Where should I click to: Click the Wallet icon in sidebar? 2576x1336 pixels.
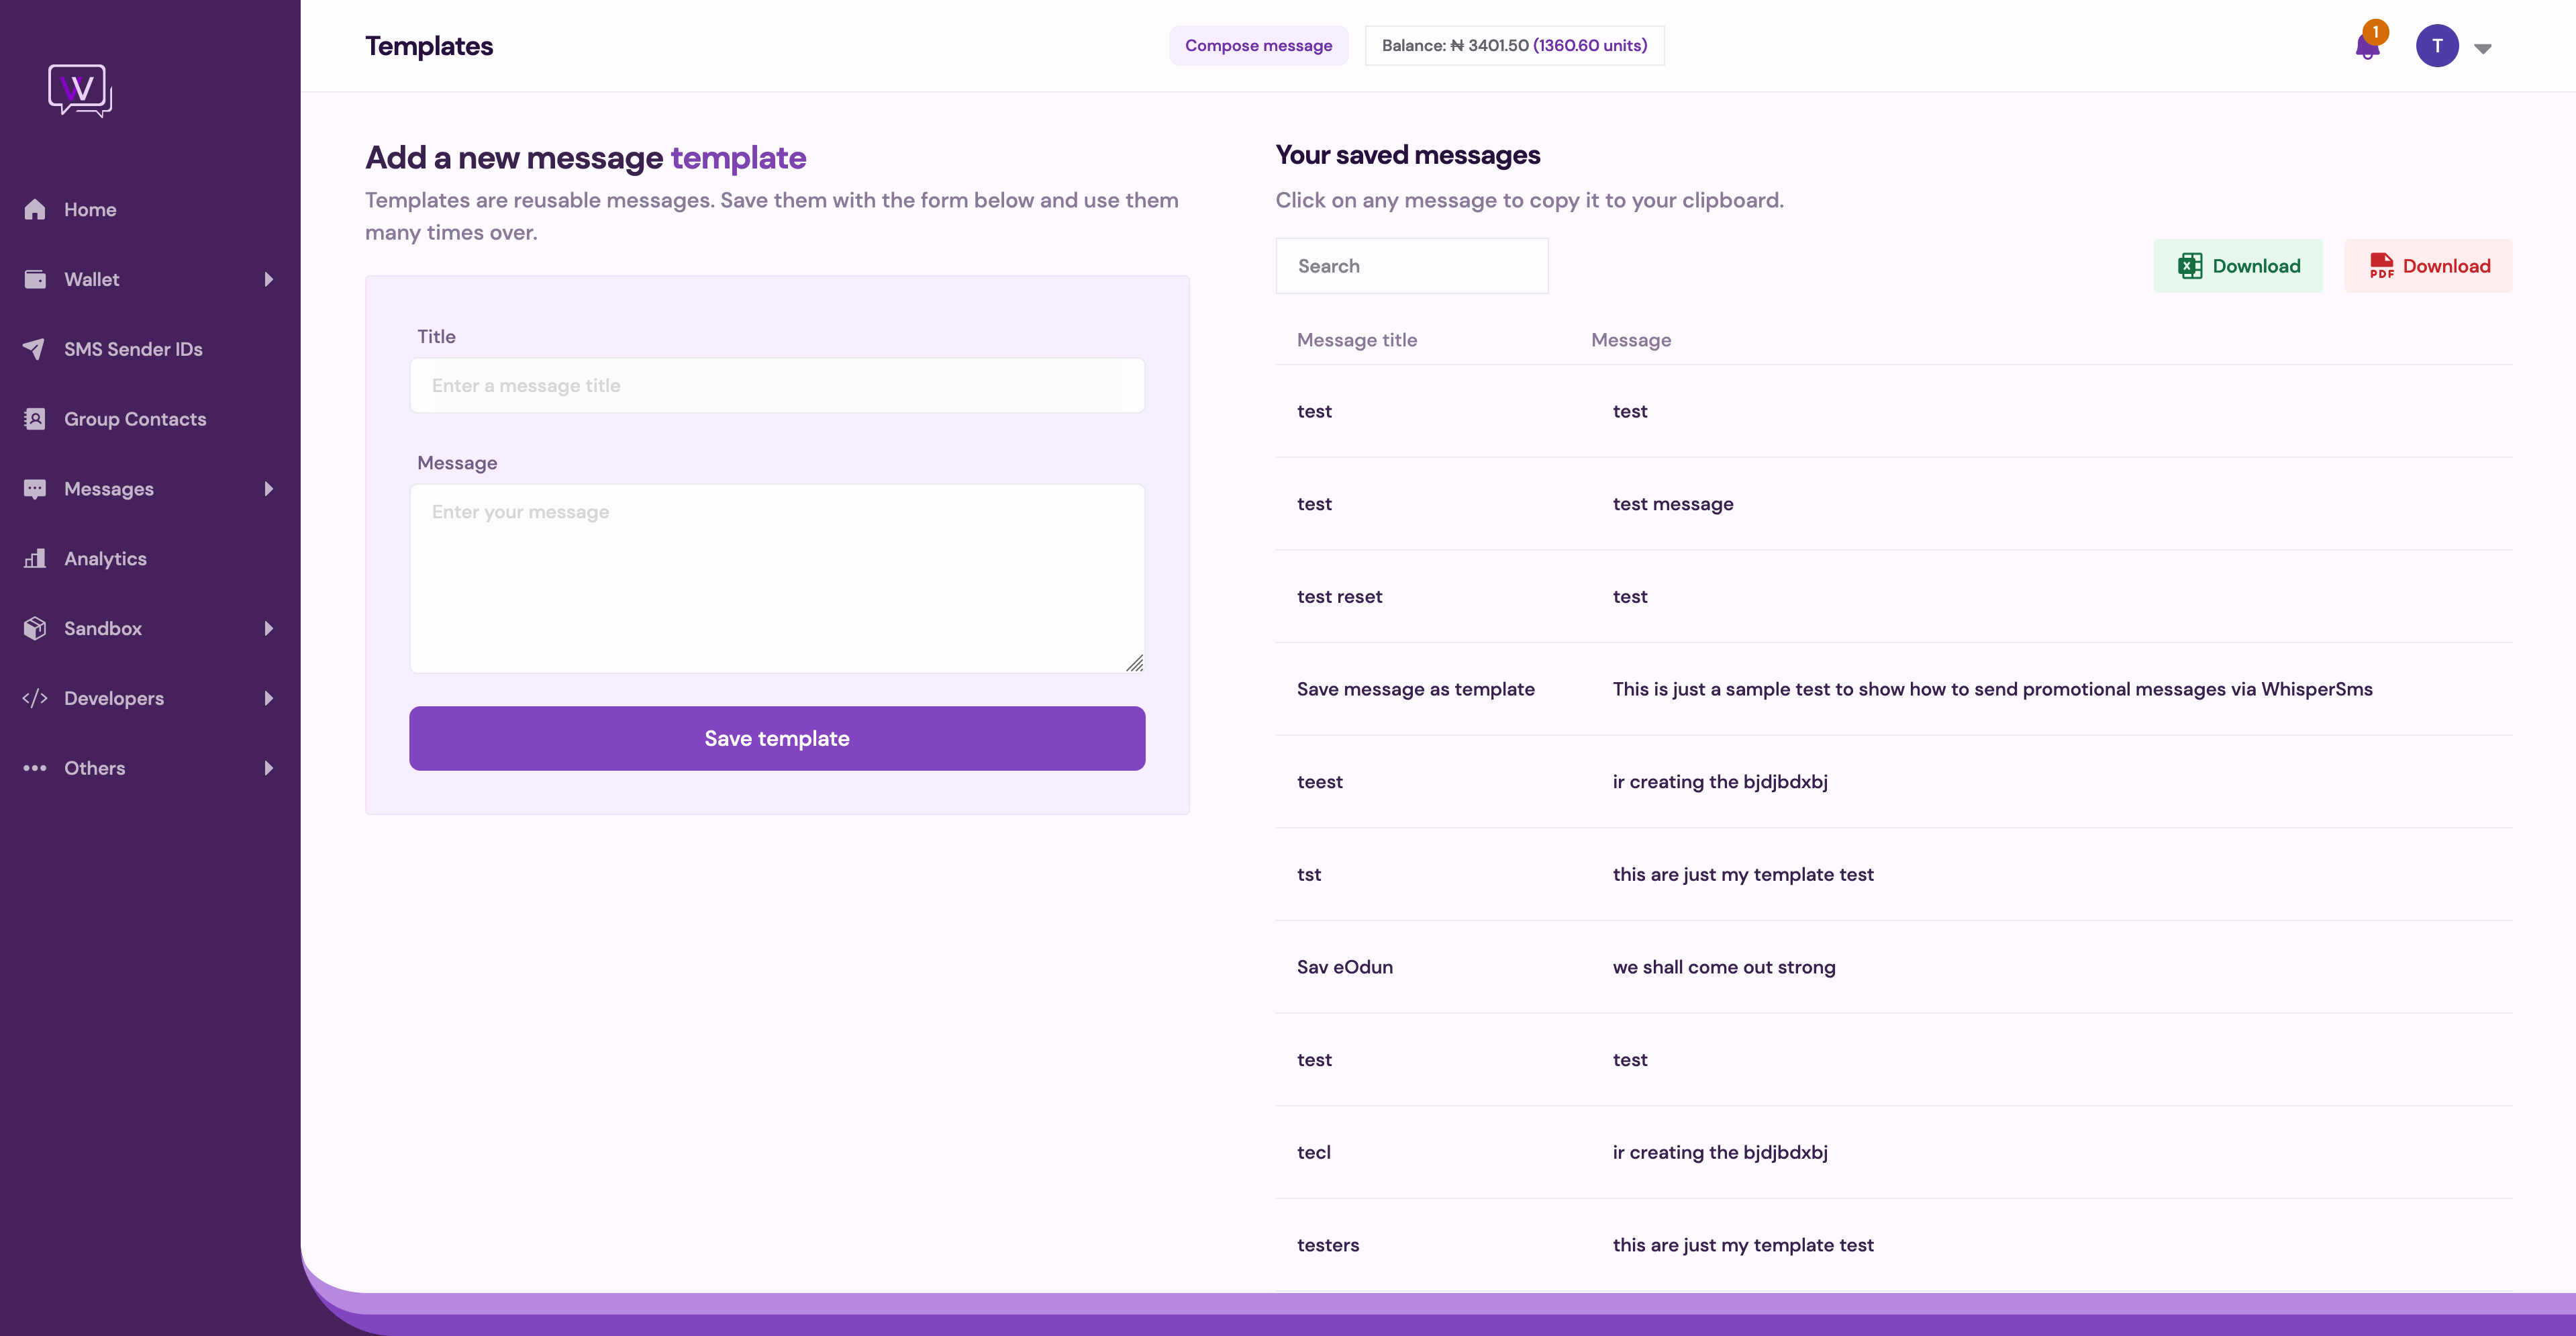35,279
